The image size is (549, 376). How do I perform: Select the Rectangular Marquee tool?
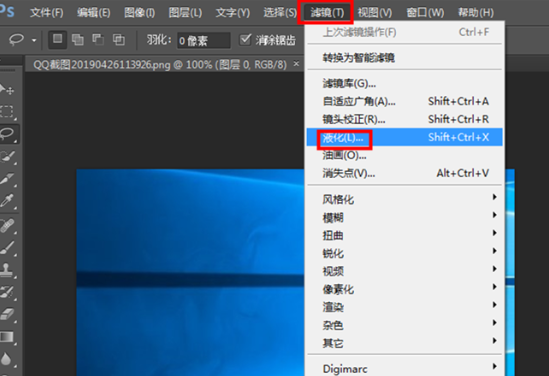[7, 112]
